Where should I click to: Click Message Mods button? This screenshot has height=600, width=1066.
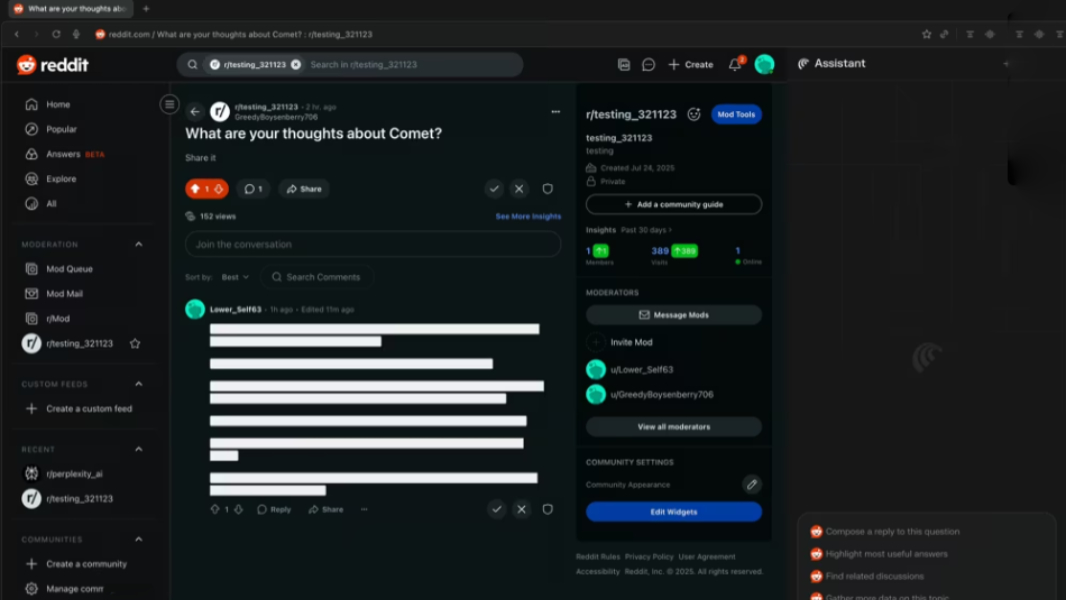point(674,315)
